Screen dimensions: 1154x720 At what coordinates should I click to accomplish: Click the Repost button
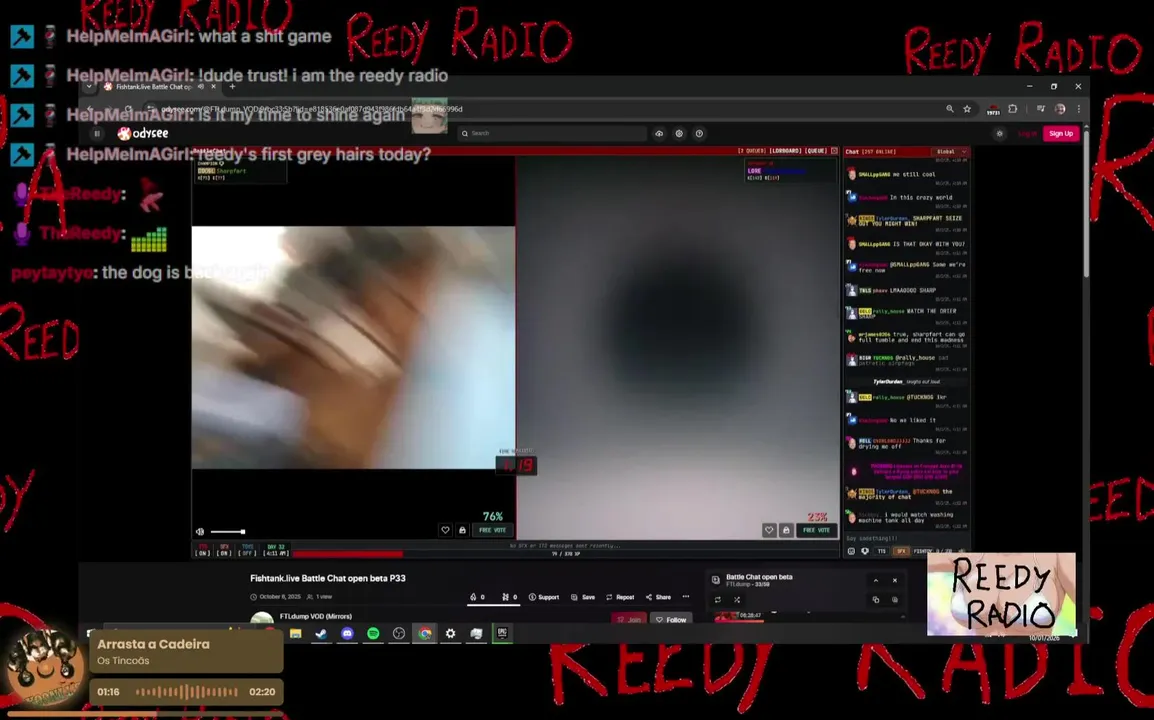click(x=620, y=597)
